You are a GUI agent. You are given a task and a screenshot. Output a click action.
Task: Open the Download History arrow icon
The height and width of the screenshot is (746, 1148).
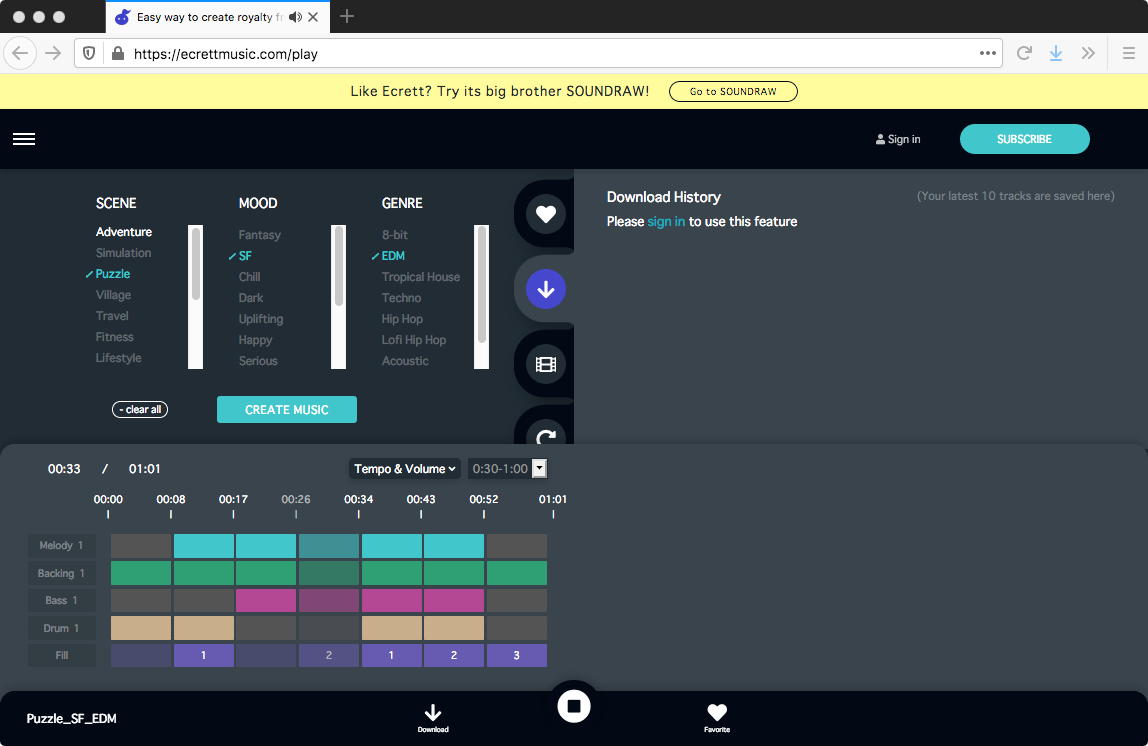pyautogui.click(x=545, y=289)
